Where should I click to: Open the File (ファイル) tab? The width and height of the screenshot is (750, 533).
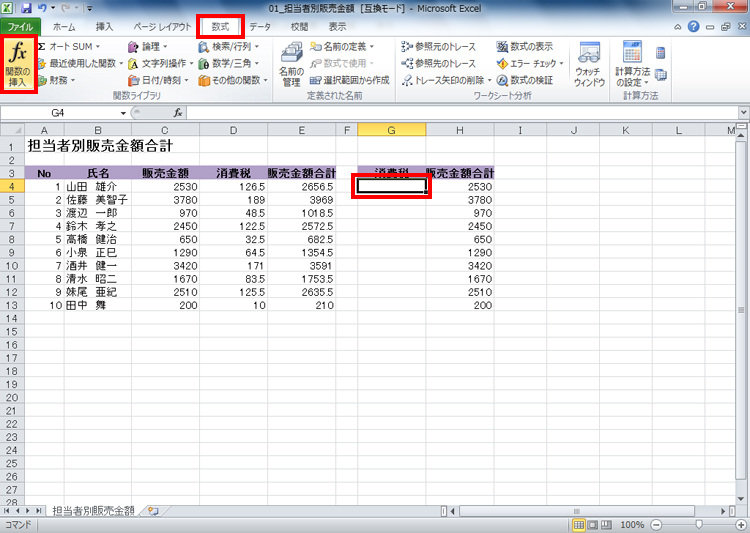[x=20, y=27]
